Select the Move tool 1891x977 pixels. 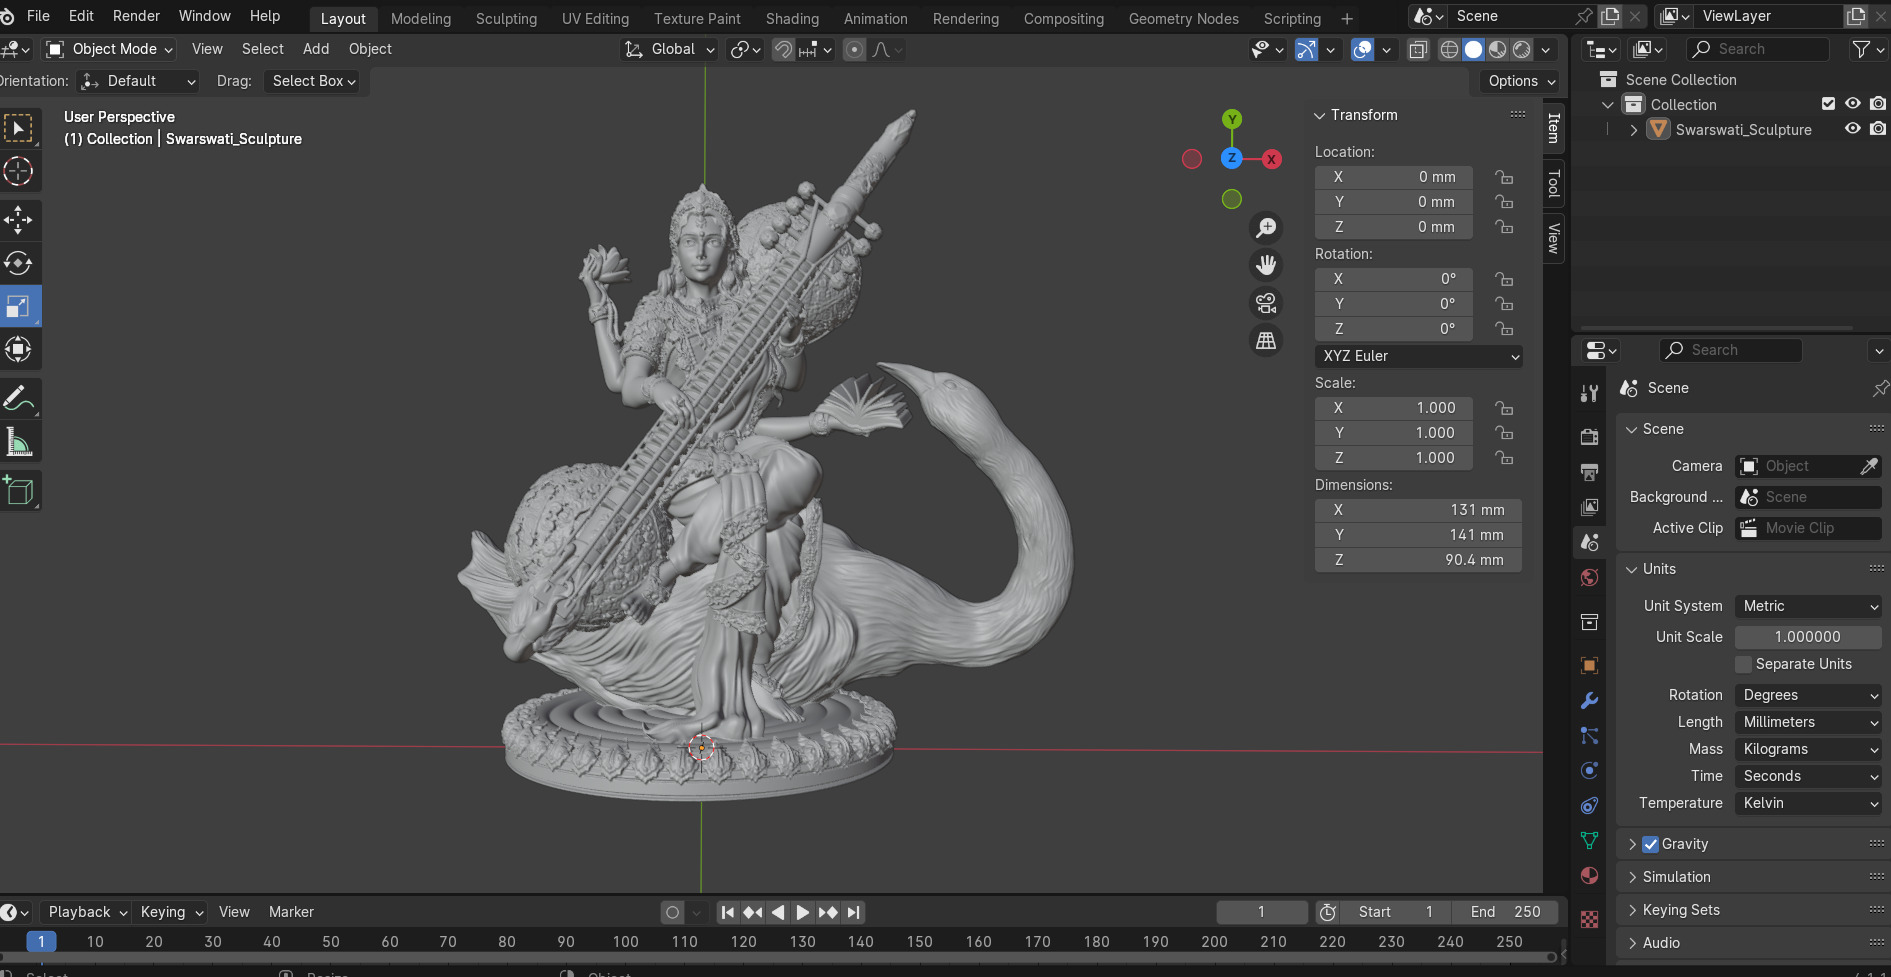(x=19, y=219)
